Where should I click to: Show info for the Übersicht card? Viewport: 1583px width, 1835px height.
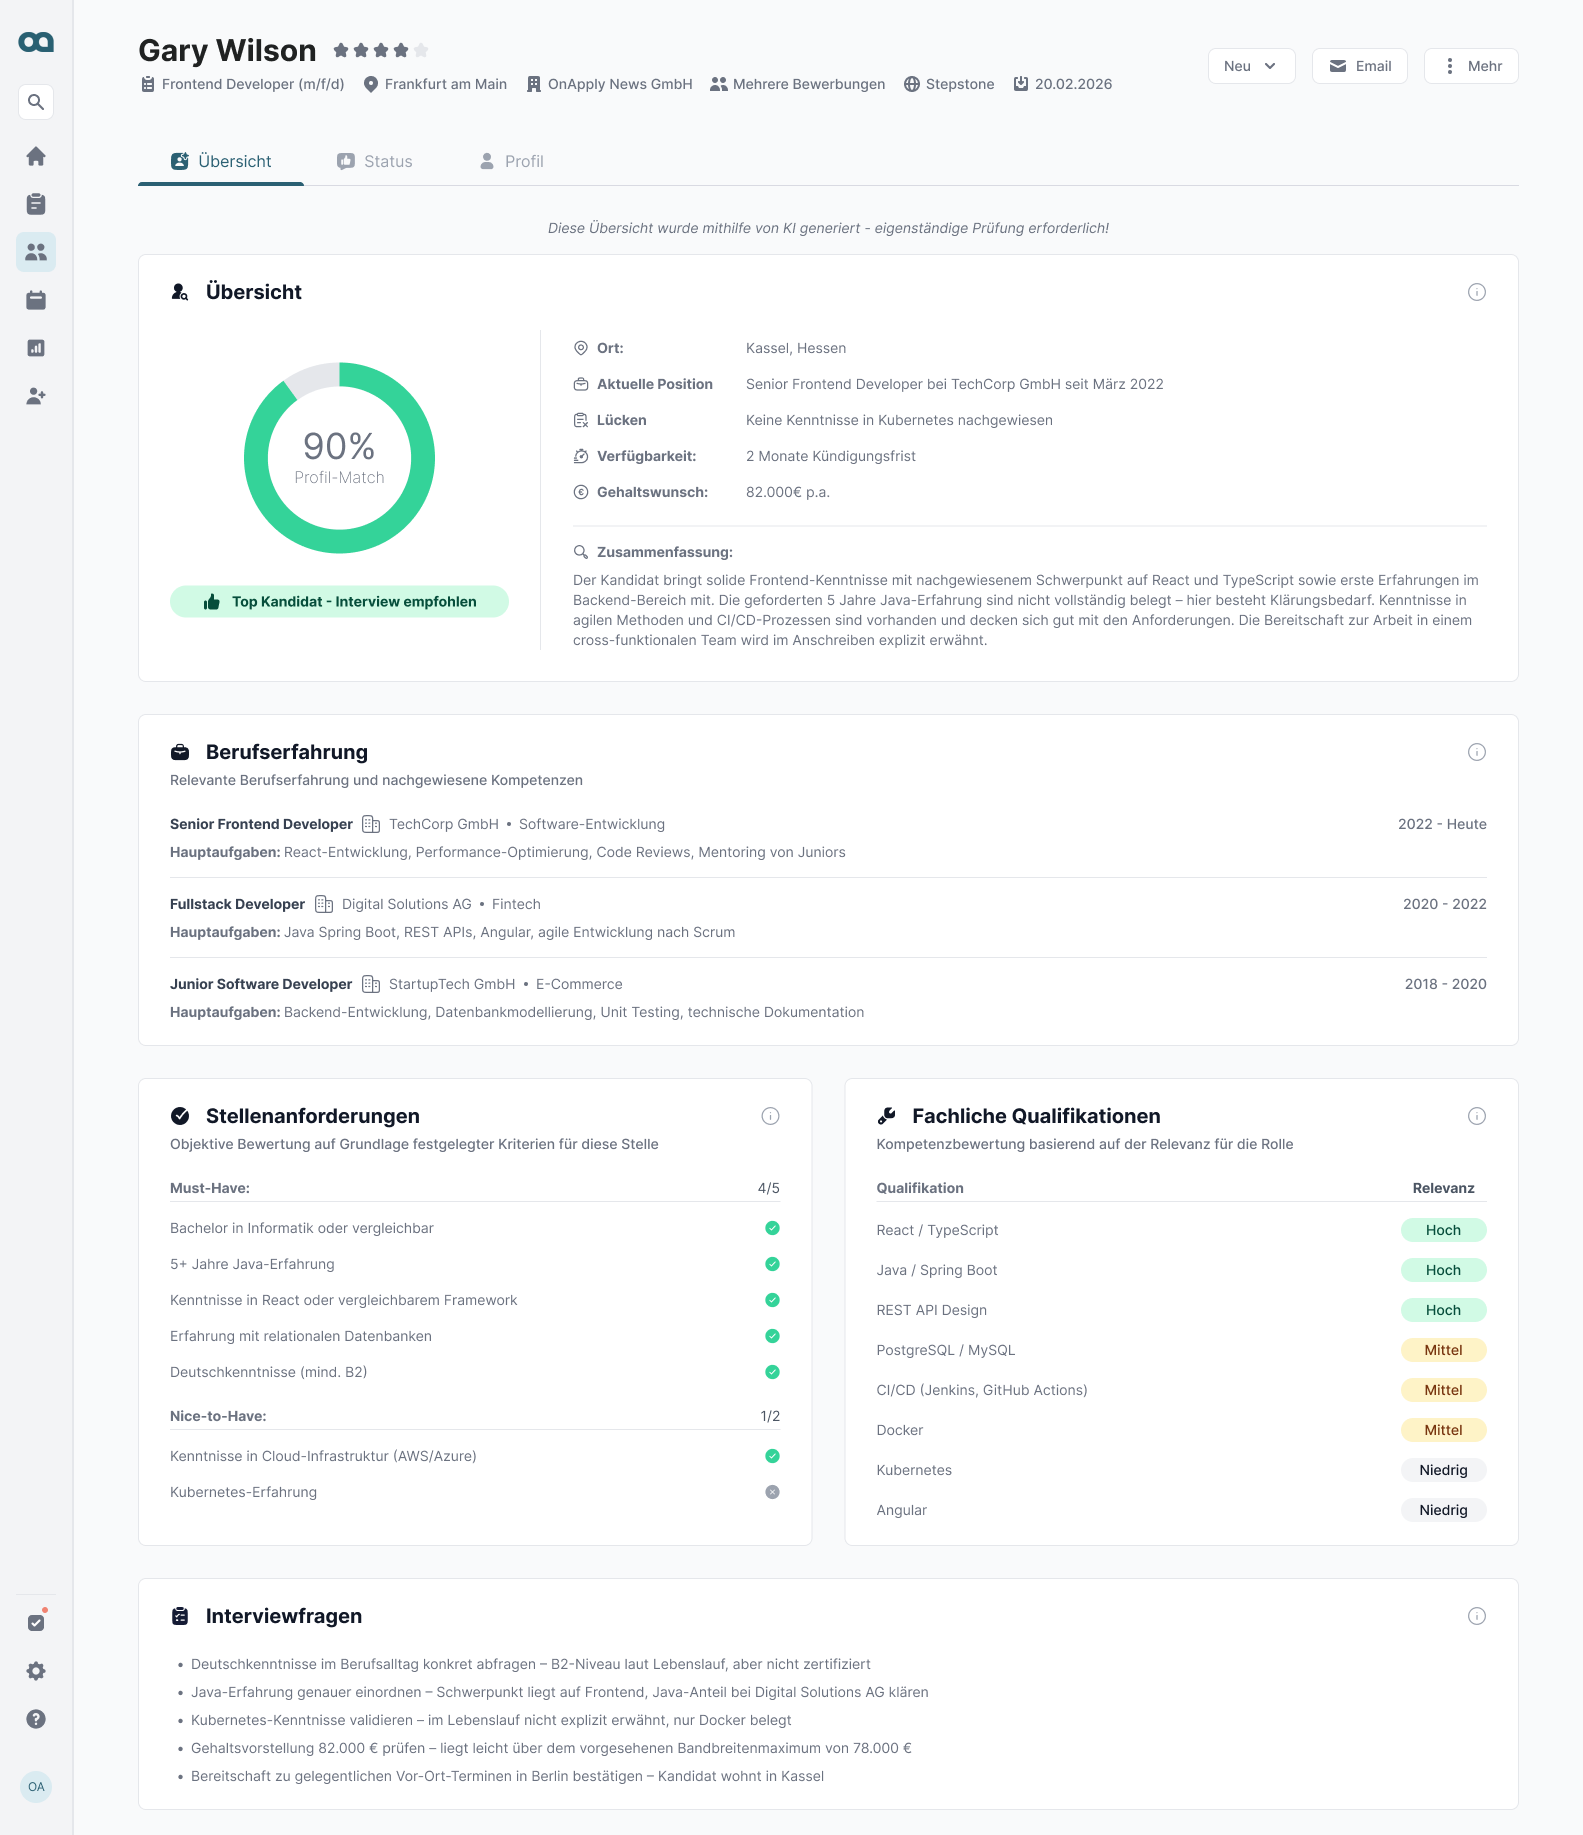[x=1476, y=292]
